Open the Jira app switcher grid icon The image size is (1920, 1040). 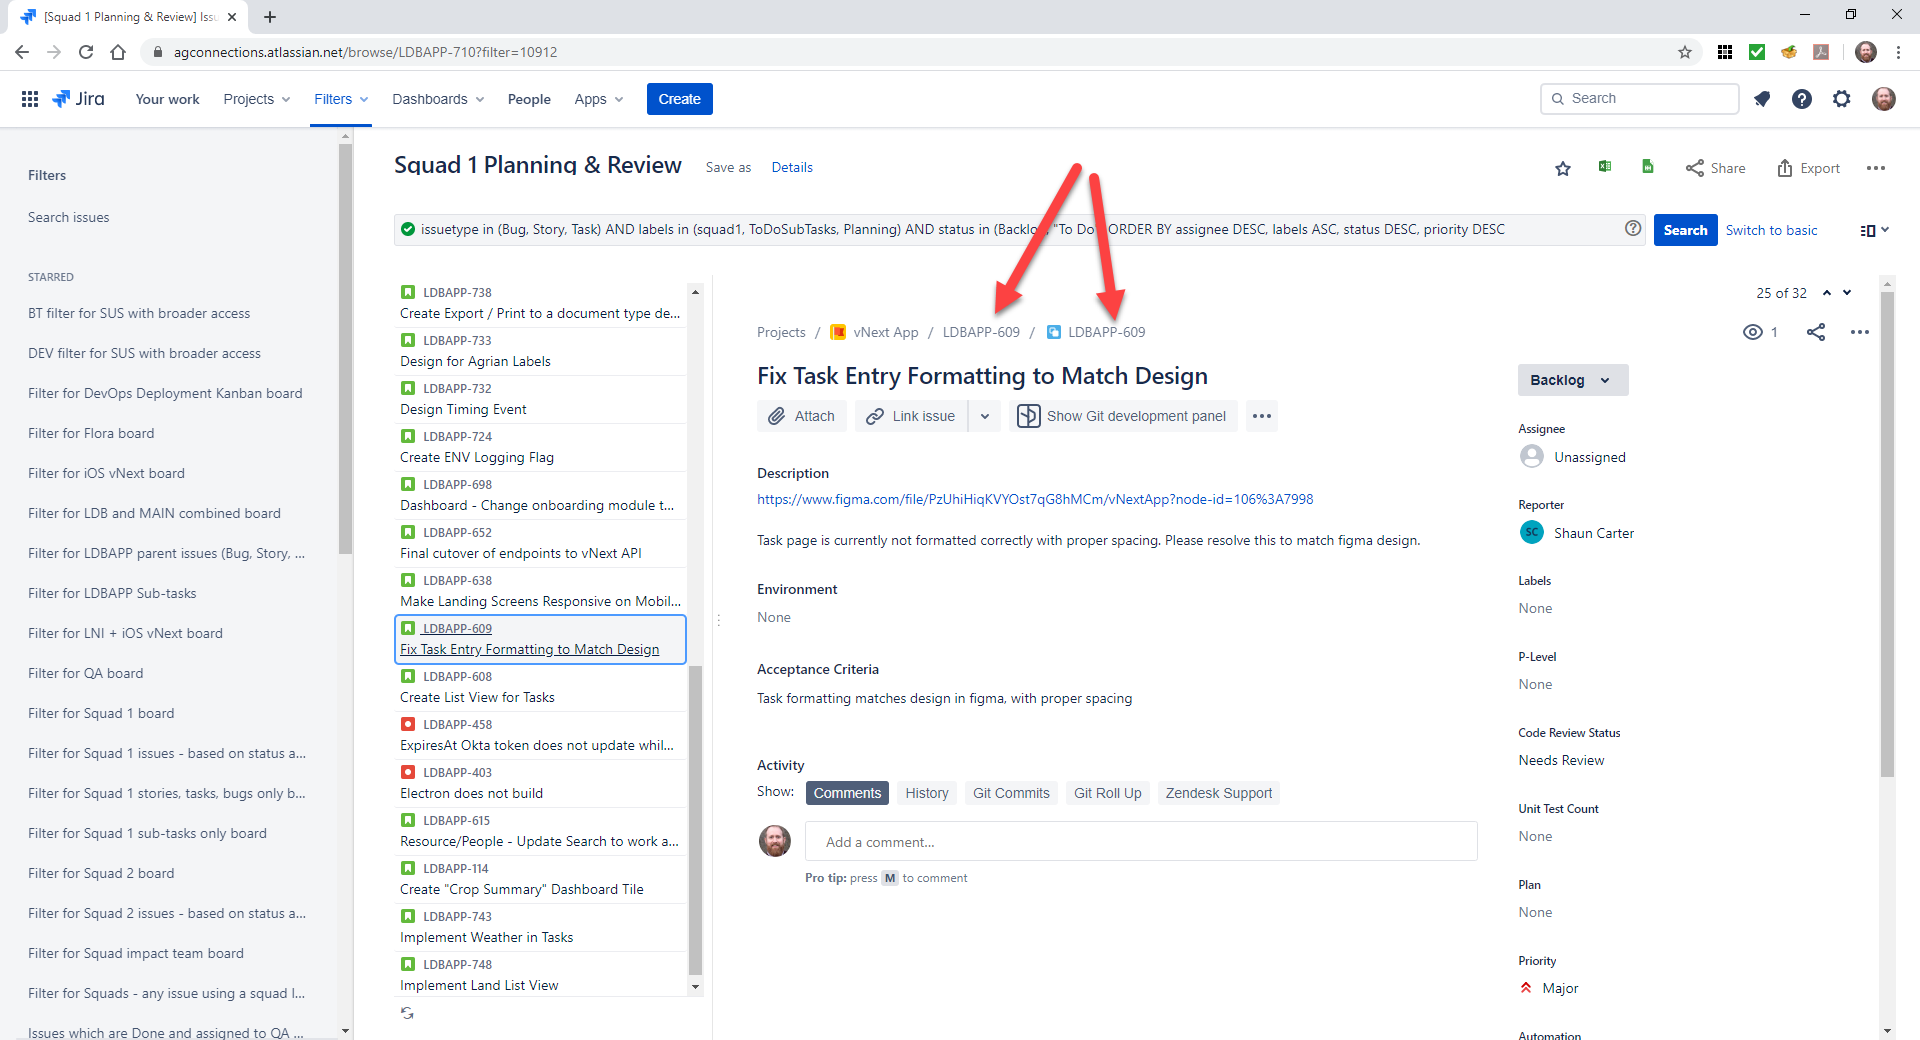pos(30,99)
